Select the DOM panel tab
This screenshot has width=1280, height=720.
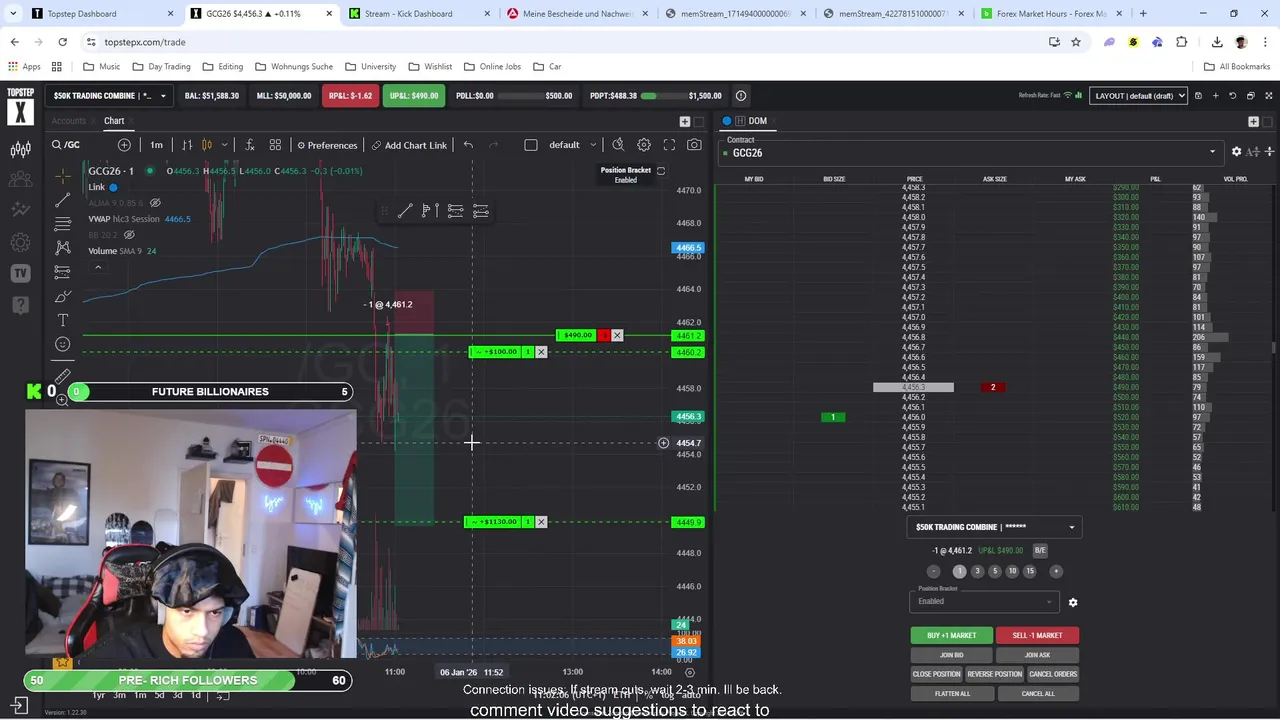757,121
